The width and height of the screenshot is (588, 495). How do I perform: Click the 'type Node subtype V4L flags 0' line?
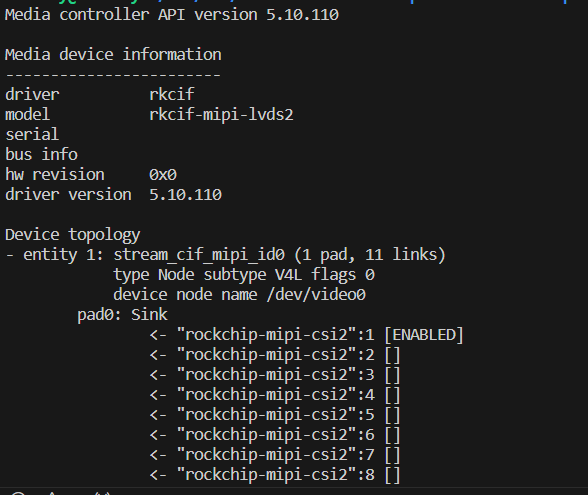(x=244, y=275)
